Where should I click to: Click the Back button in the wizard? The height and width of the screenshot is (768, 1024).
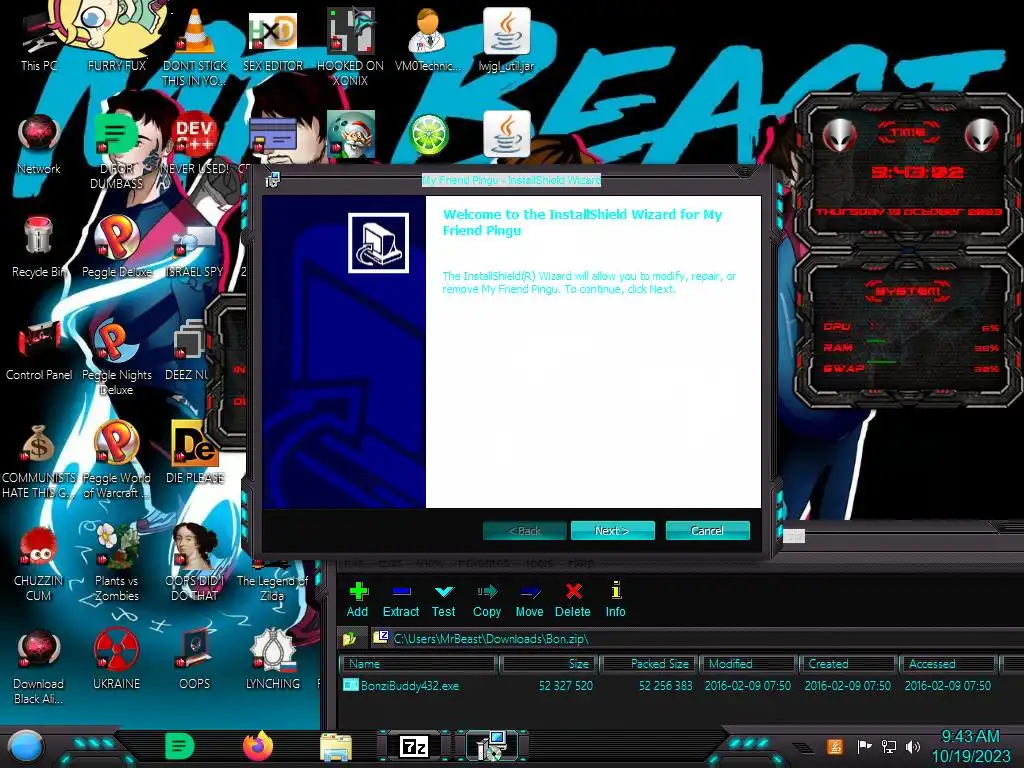524,531
